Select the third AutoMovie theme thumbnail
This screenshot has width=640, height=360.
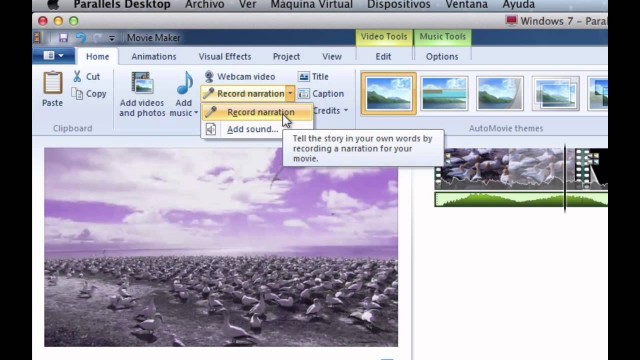(500, 94)
